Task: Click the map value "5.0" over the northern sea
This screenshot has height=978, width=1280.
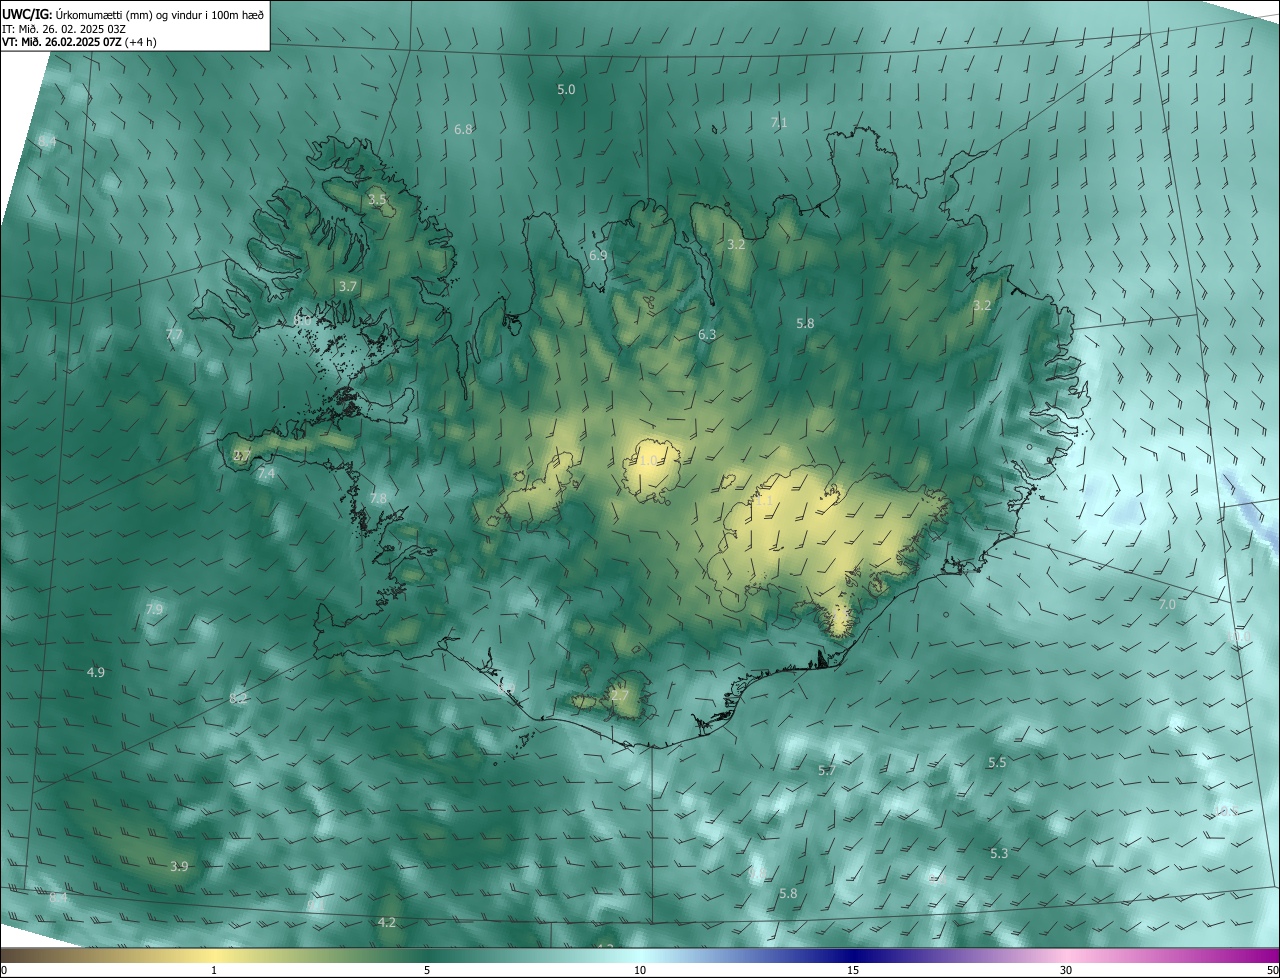Action: (566, 90)
